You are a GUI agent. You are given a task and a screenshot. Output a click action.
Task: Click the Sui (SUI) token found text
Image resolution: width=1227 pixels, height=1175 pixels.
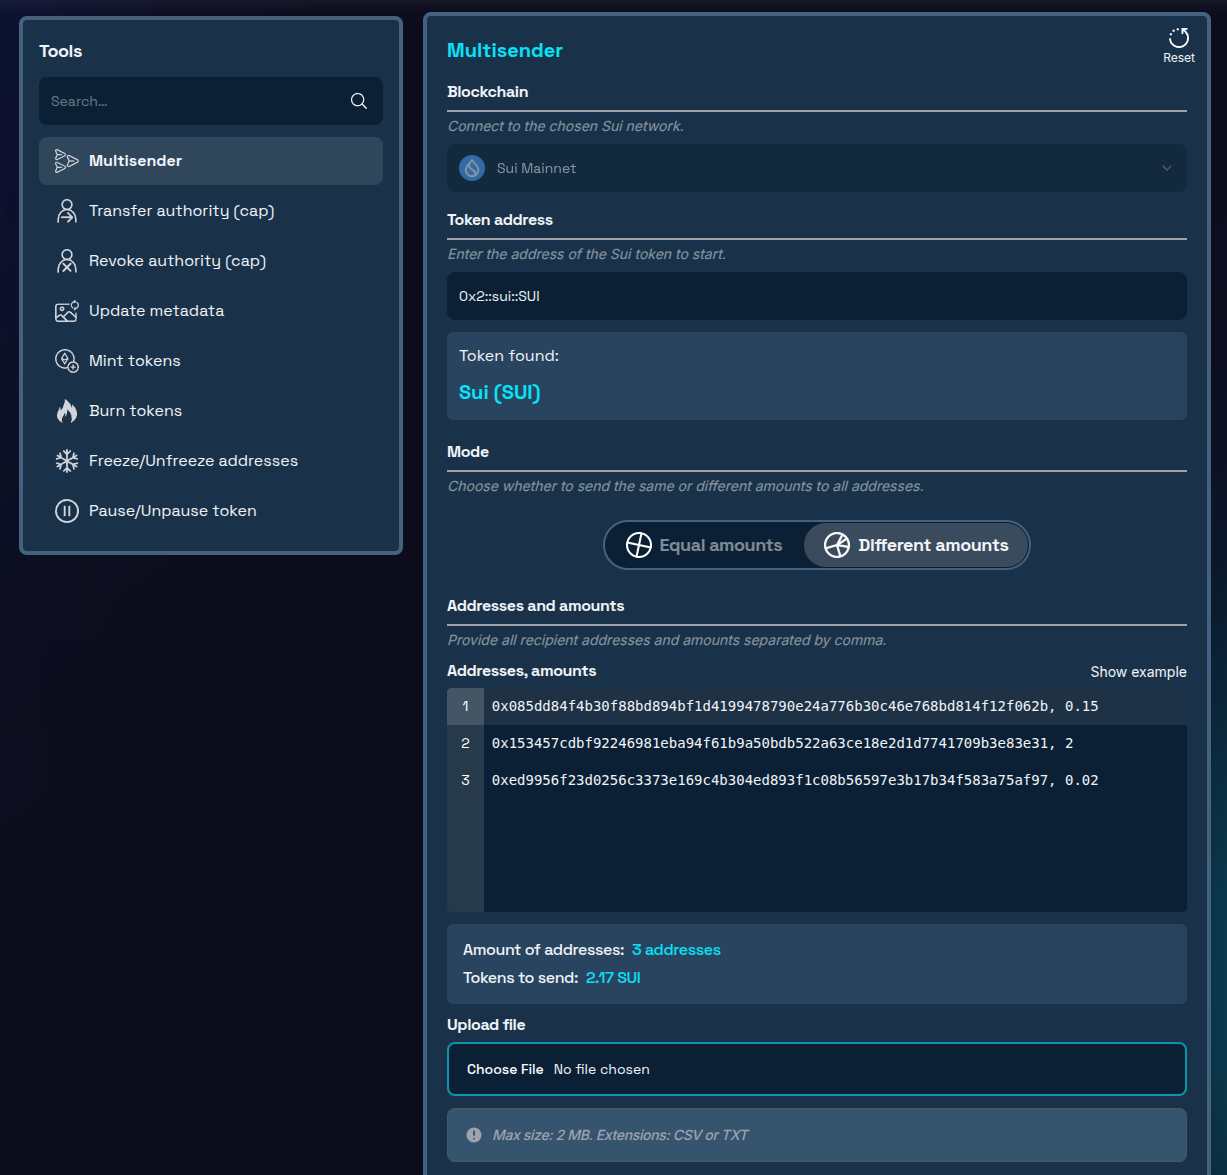click(x=499, y=392)
